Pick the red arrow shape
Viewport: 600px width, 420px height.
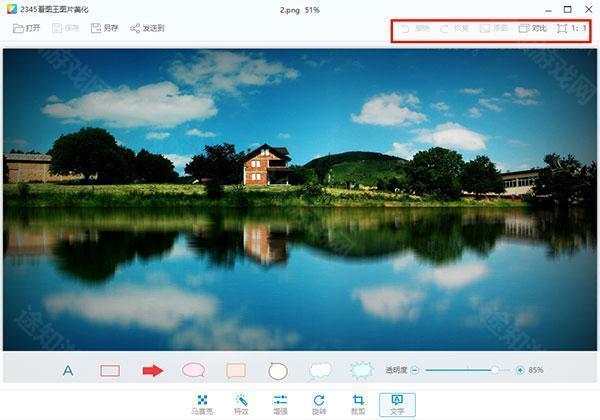(x=152, y=370)
